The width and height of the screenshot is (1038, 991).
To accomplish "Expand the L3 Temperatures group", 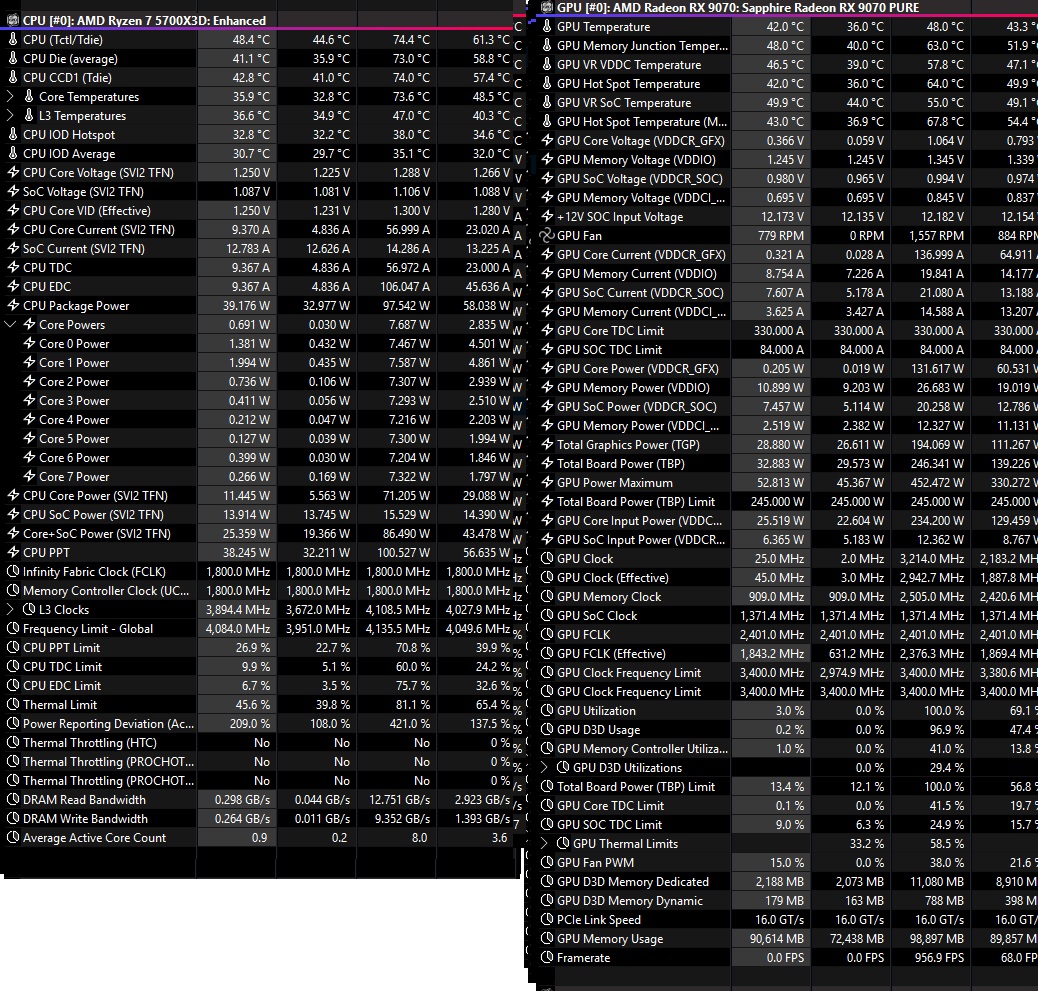I will [10, 116].
